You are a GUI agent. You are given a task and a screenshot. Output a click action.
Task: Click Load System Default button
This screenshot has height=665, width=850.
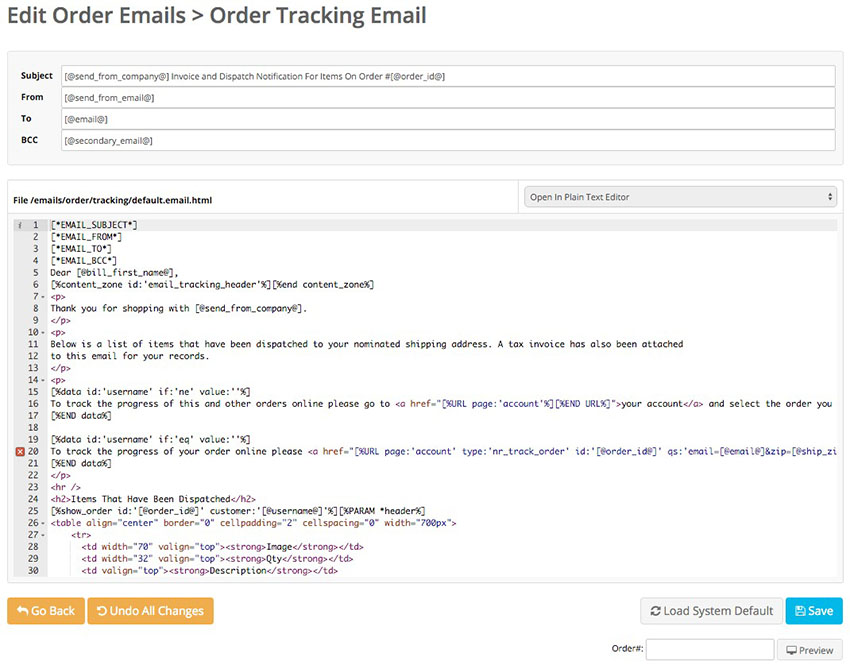pyautogui.click(x=711, y=611)
